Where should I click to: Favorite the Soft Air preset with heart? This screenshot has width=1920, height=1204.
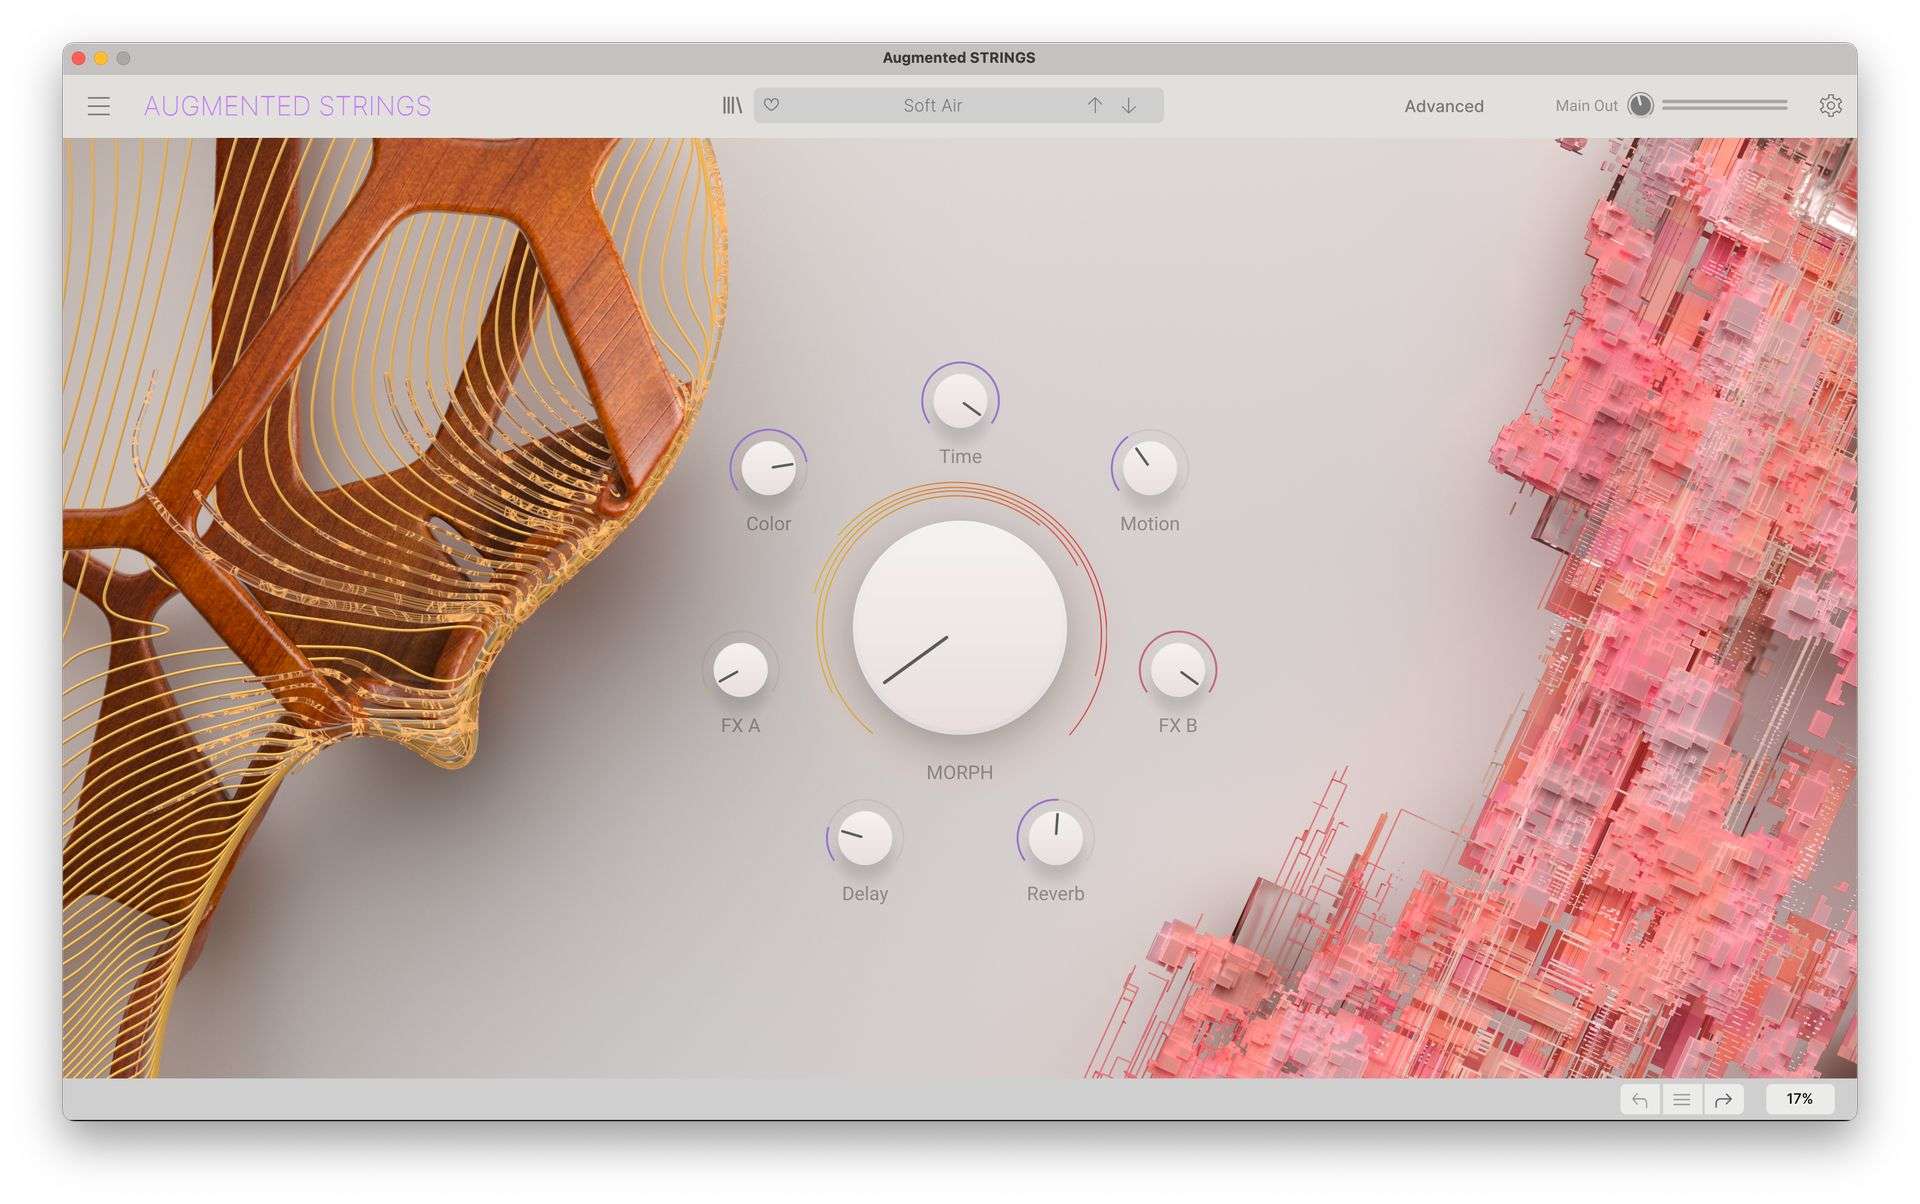coord(771,105)
